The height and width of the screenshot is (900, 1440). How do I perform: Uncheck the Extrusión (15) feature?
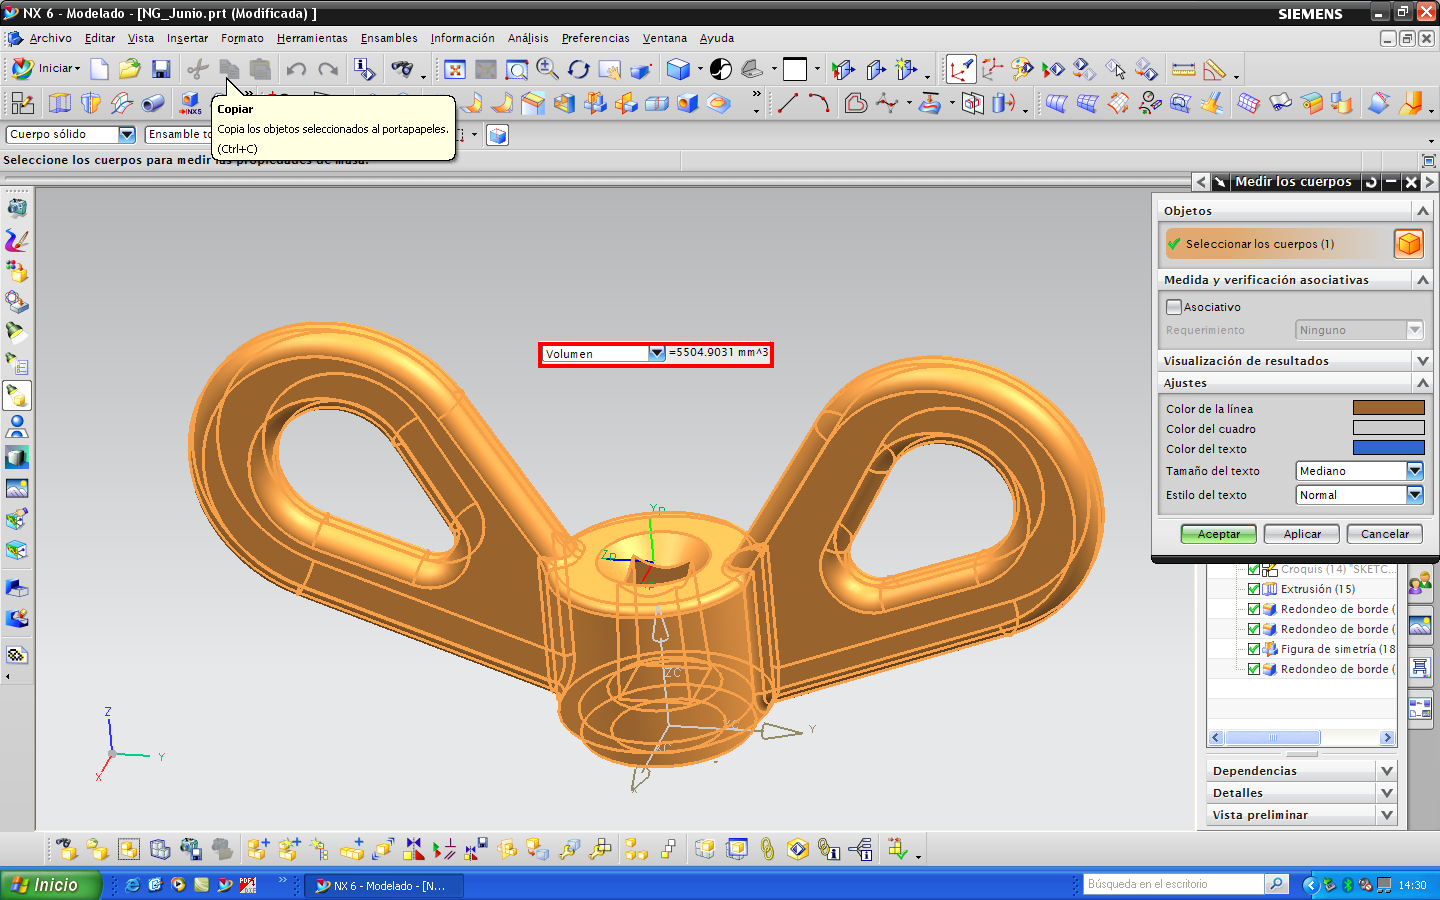1253,589
